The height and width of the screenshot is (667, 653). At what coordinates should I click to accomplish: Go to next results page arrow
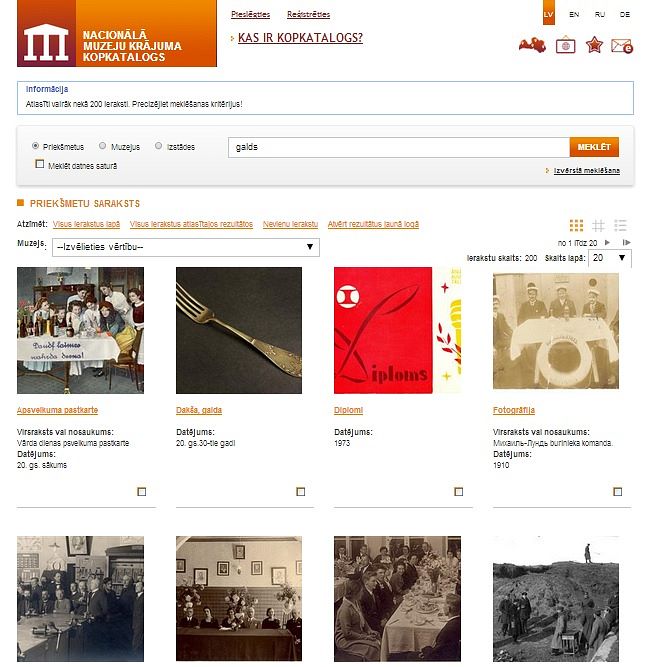point(607,242)
